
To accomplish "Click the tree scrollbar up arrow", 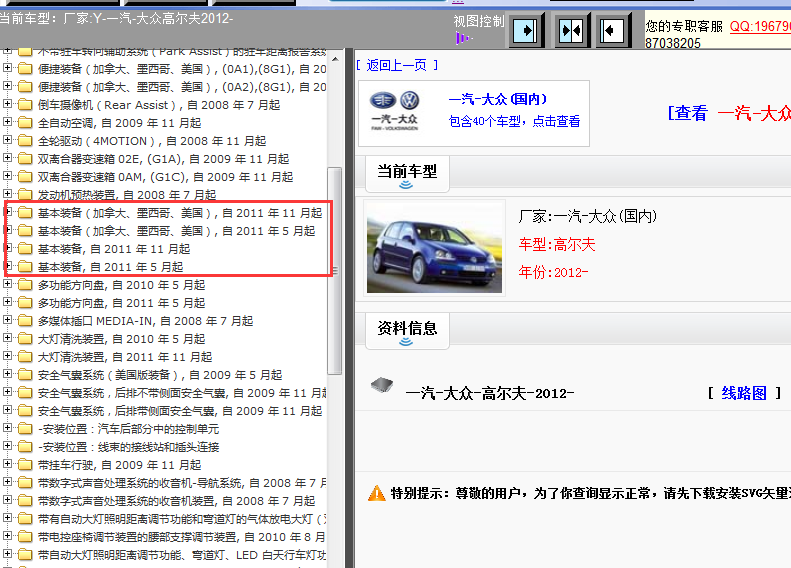I will (x=335, y=60).
